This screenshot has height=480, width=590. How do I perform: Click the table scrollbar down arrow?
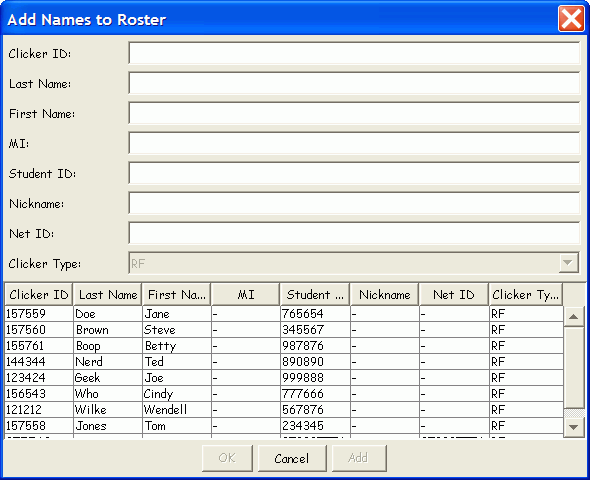[573, 427]
